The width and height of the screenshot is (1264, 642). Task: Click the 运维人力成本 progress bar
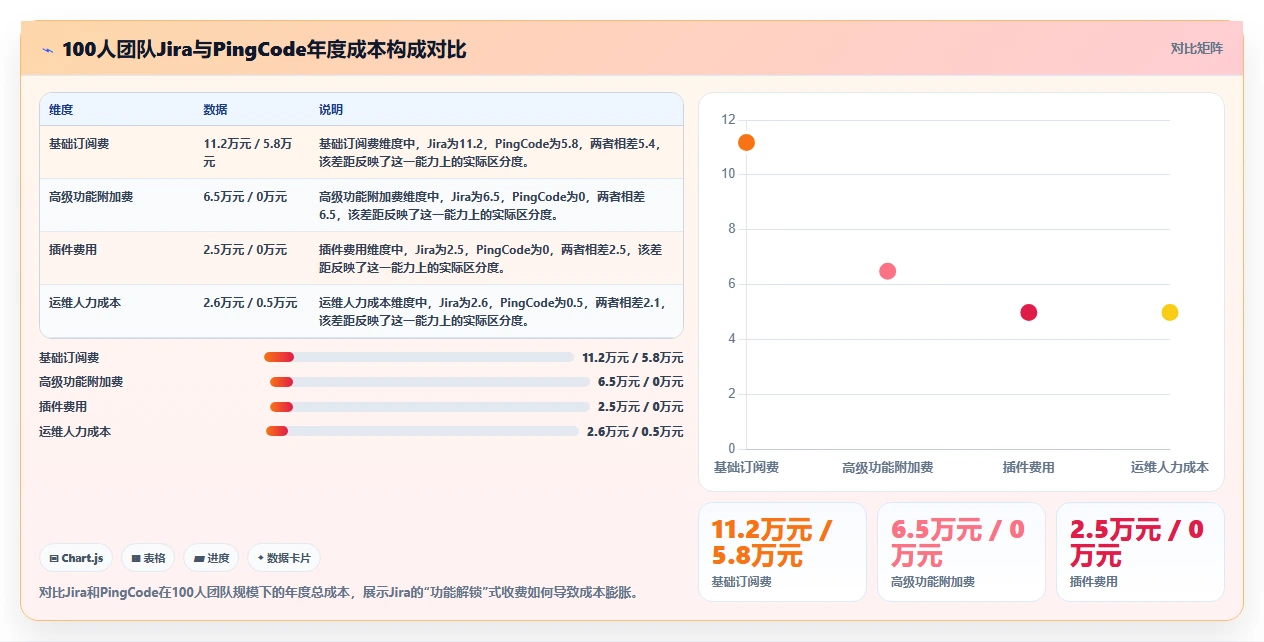tap(422, 431)
